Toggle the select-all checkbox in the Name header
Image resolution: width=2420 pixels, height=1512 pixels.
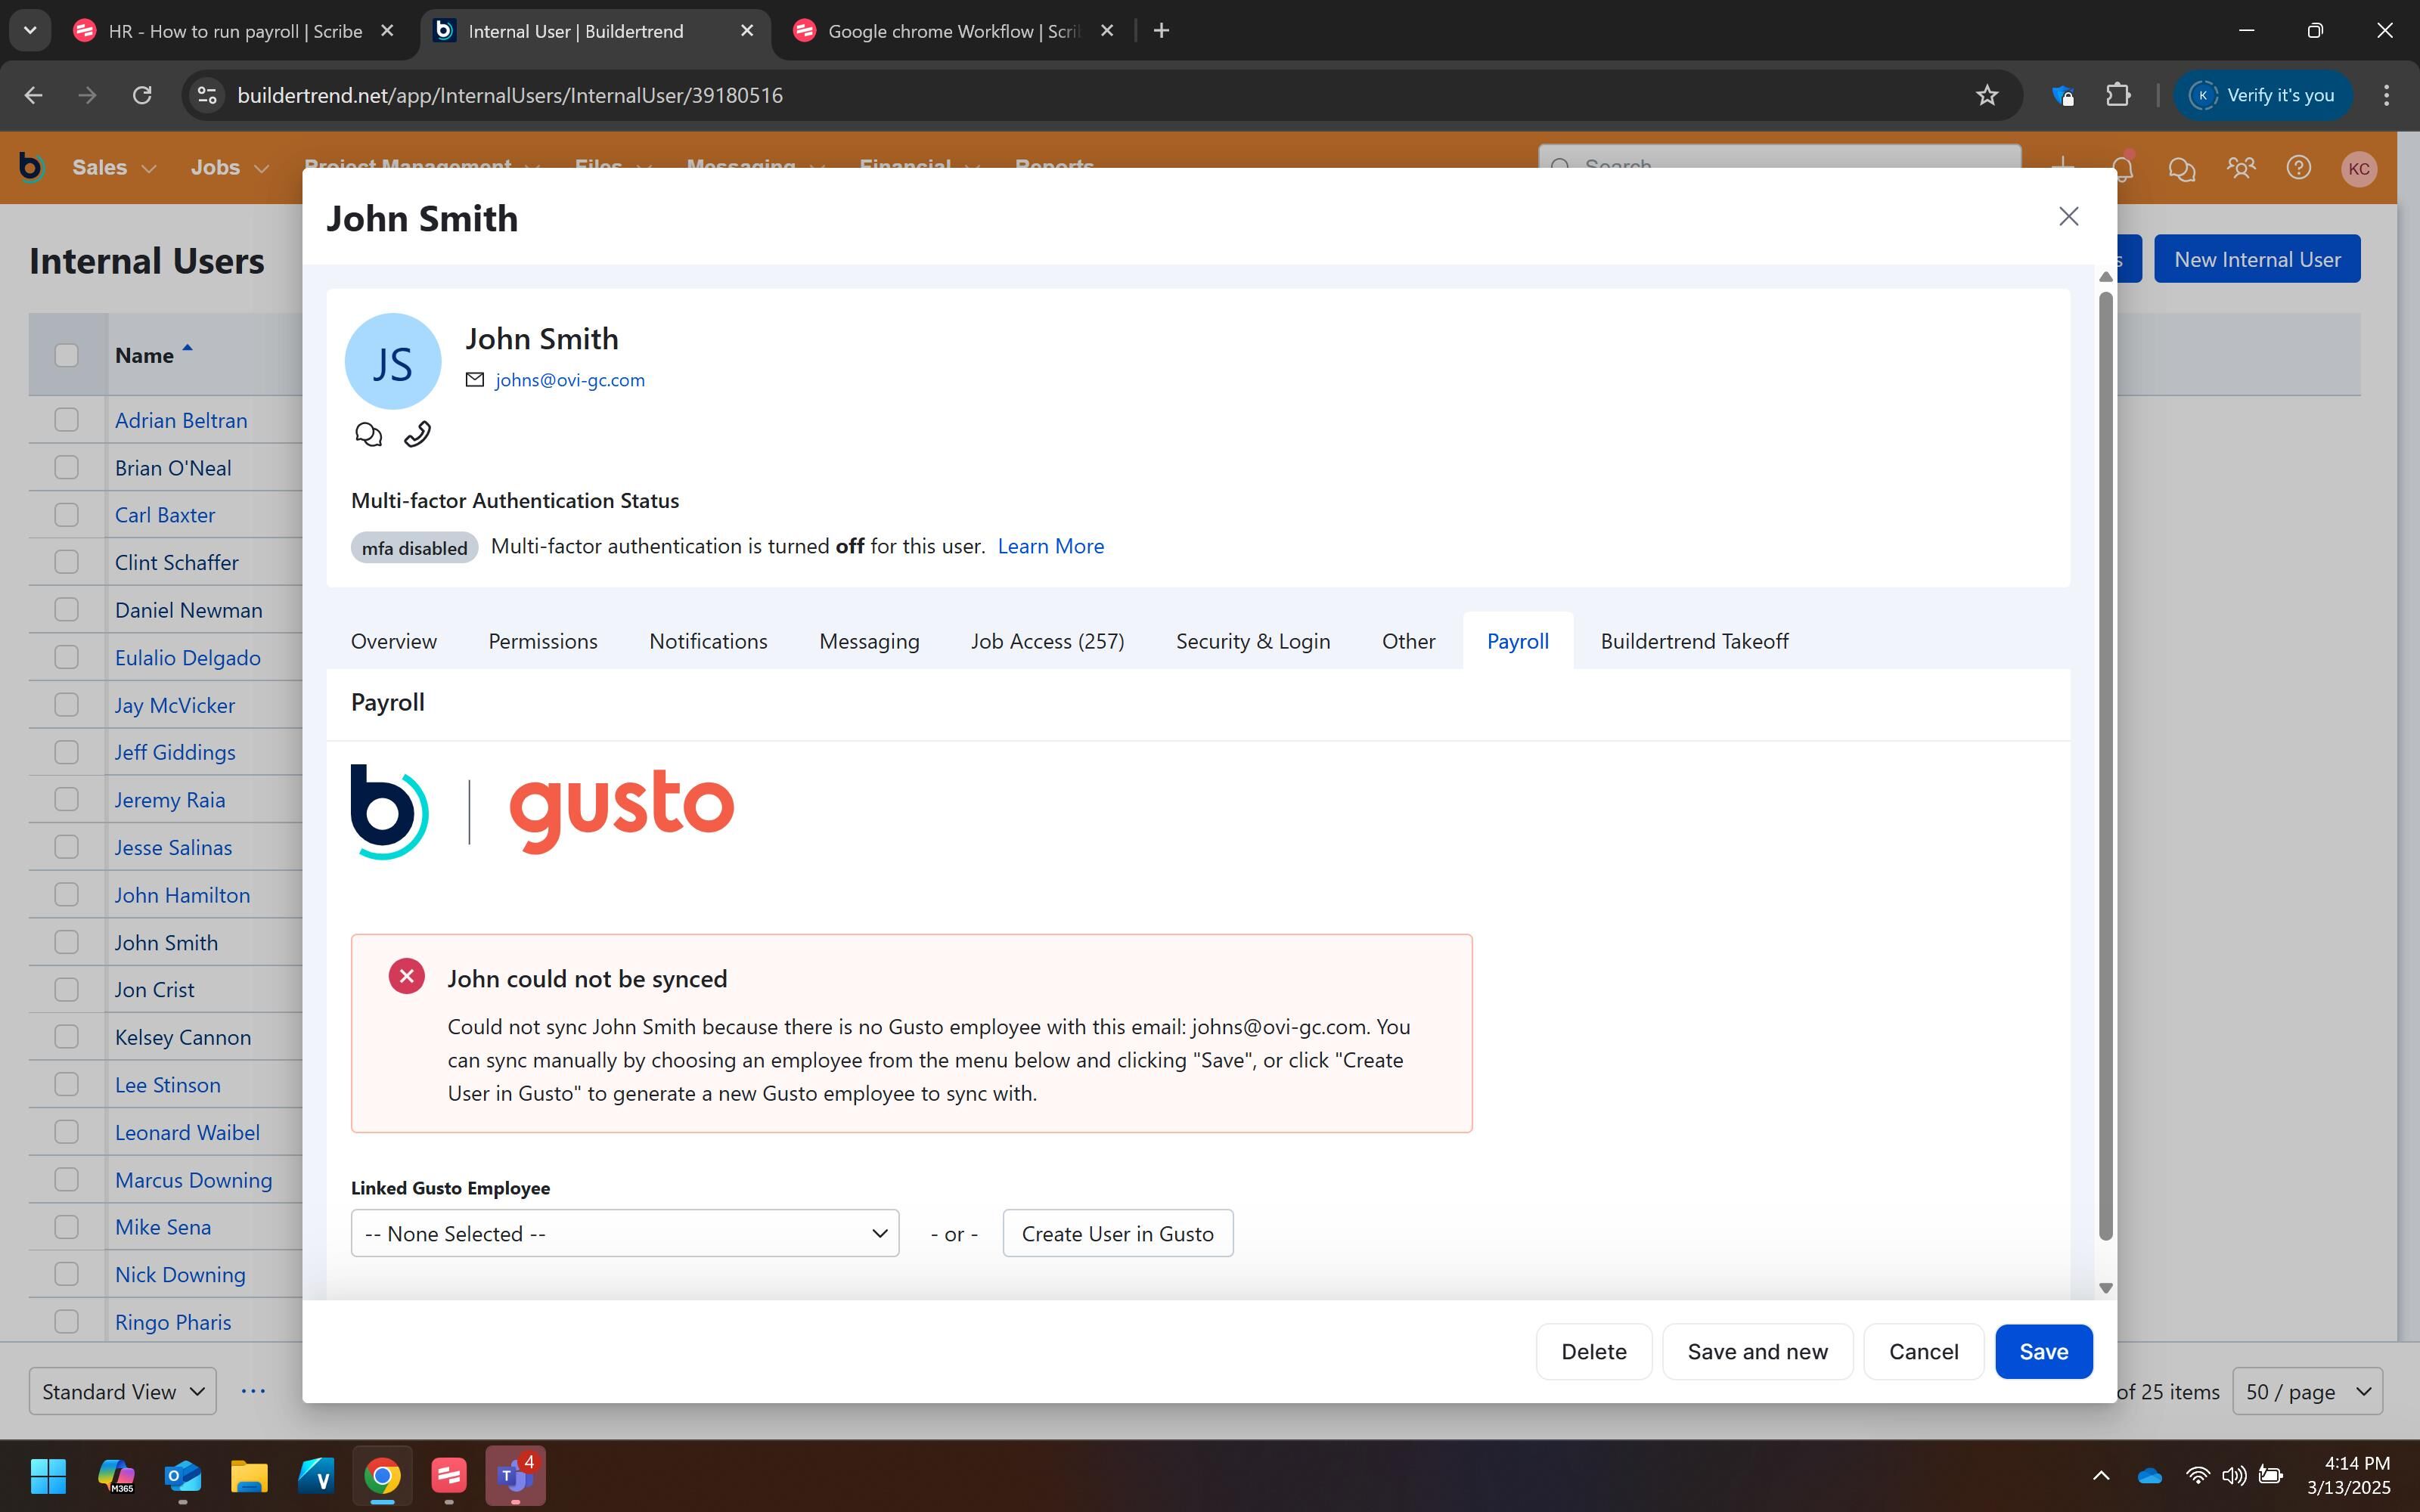pyautogui.click(x=66, y=355)
